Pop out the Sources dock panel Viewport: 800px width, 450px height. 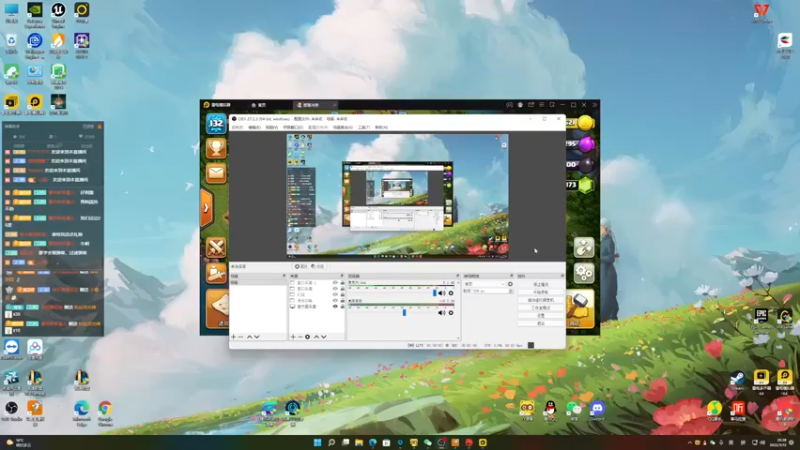(342, 276)
